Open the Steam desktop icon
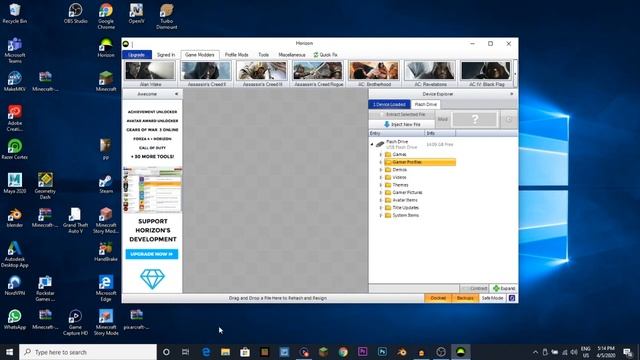640x360 pixels. tap(106, 184)
